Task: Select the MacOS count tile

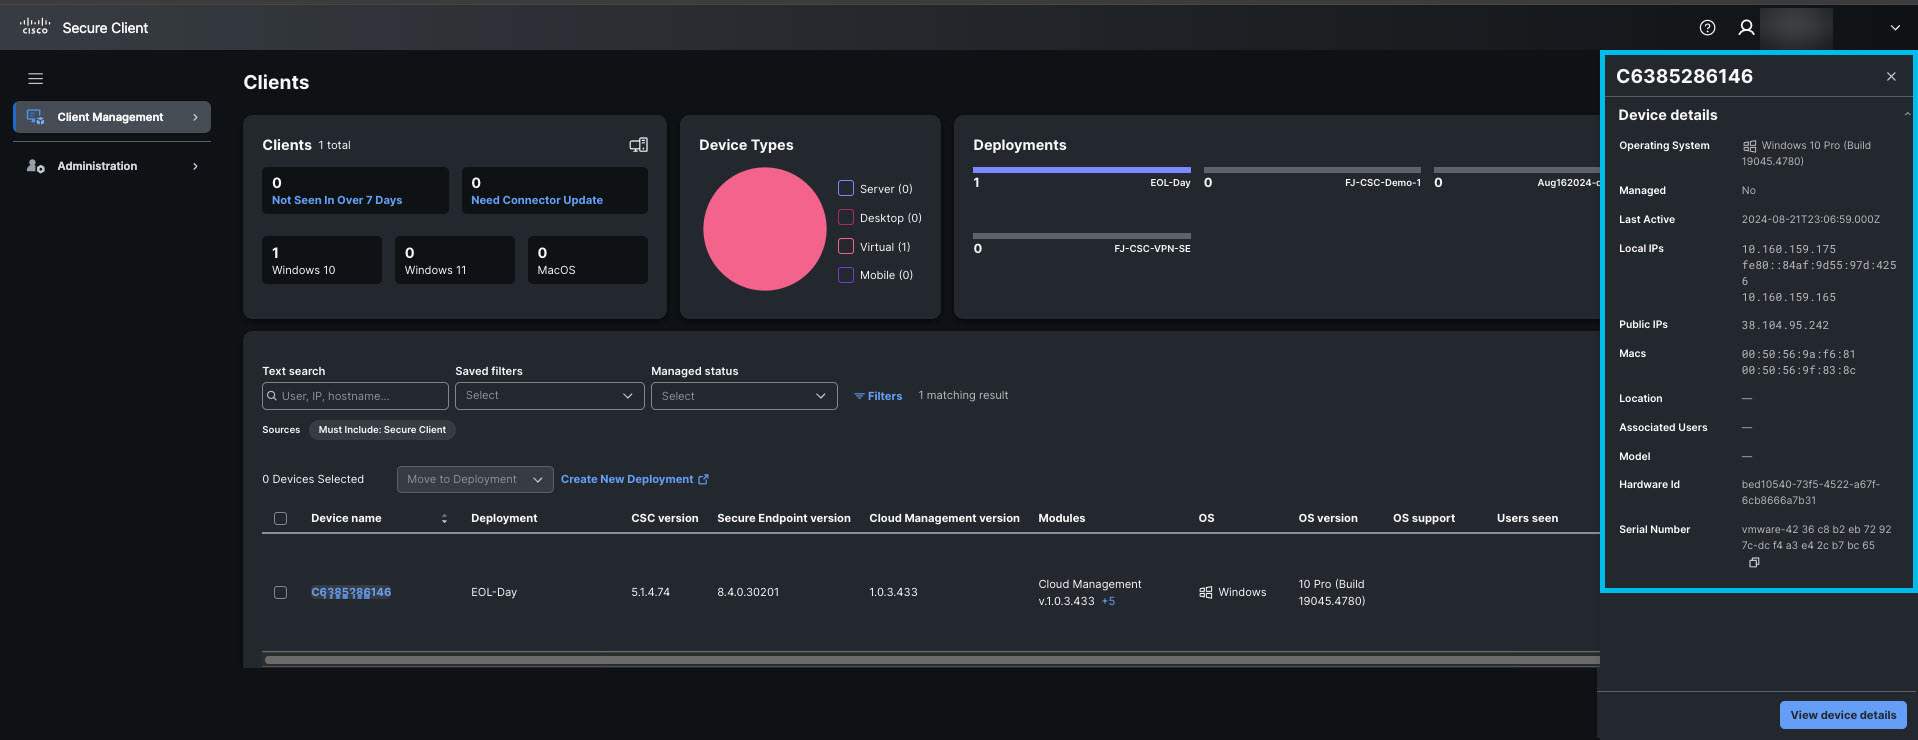Action: 588,260
